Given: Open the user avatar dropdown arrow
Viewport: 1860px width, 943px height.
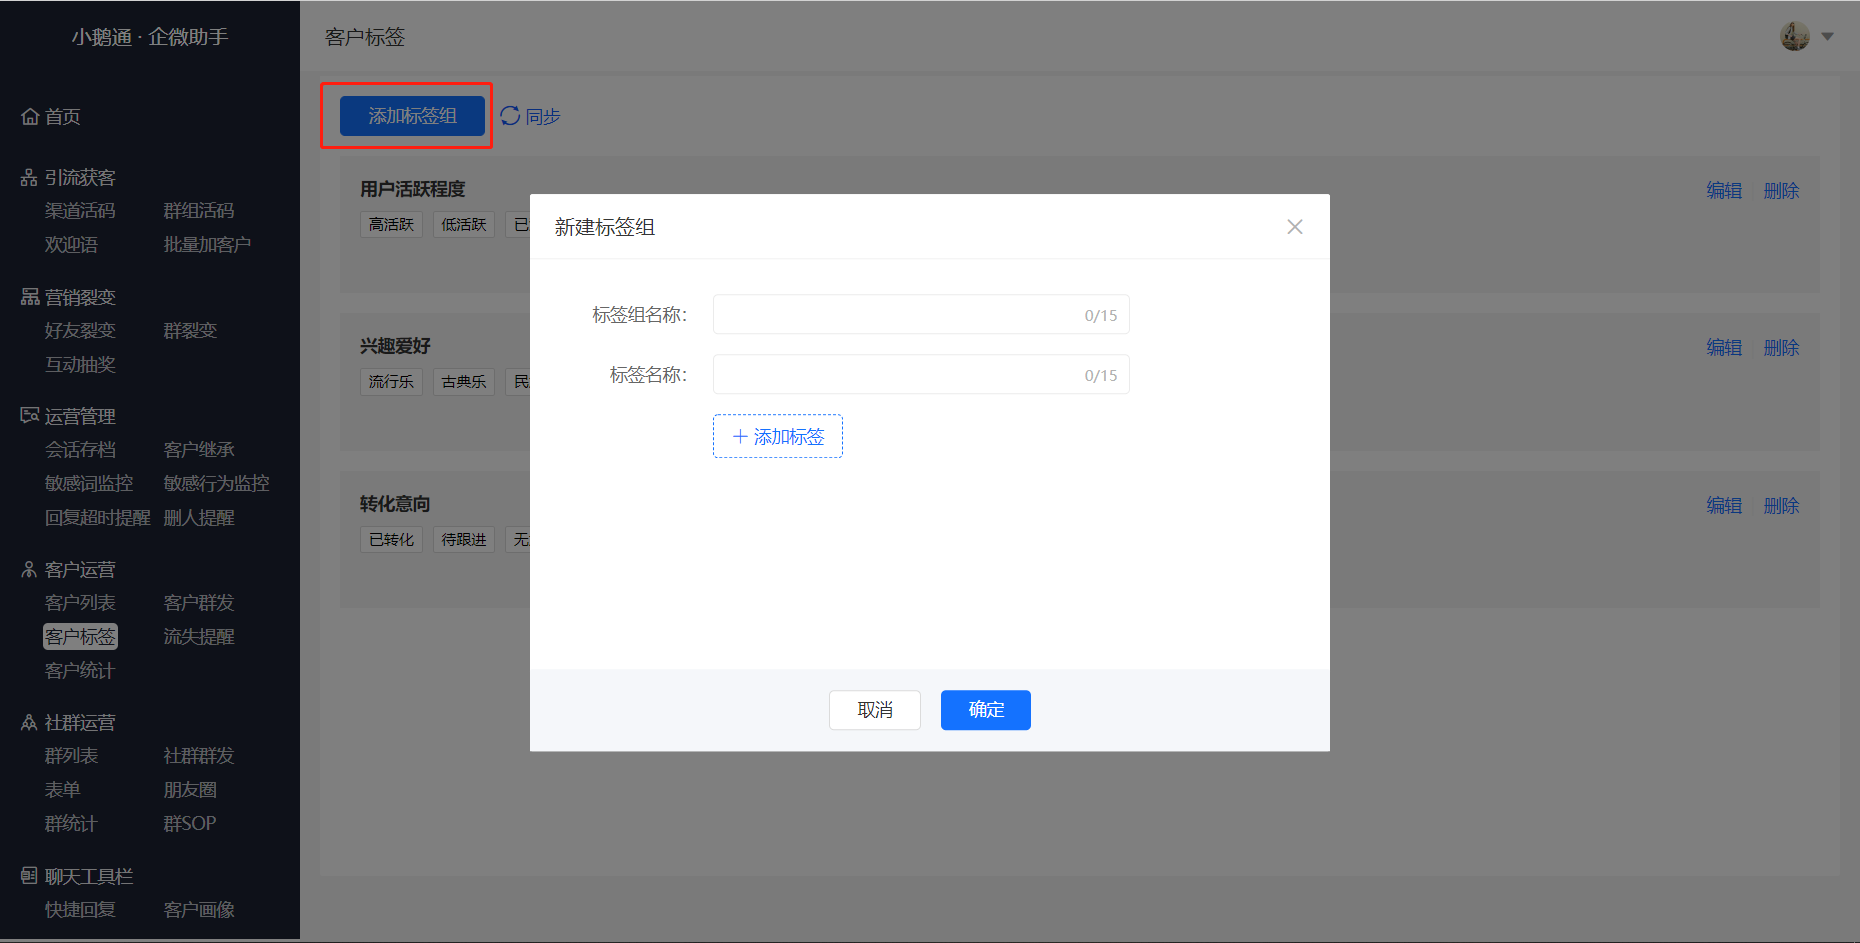Looking at the screenshot, I should [1827, 37].
